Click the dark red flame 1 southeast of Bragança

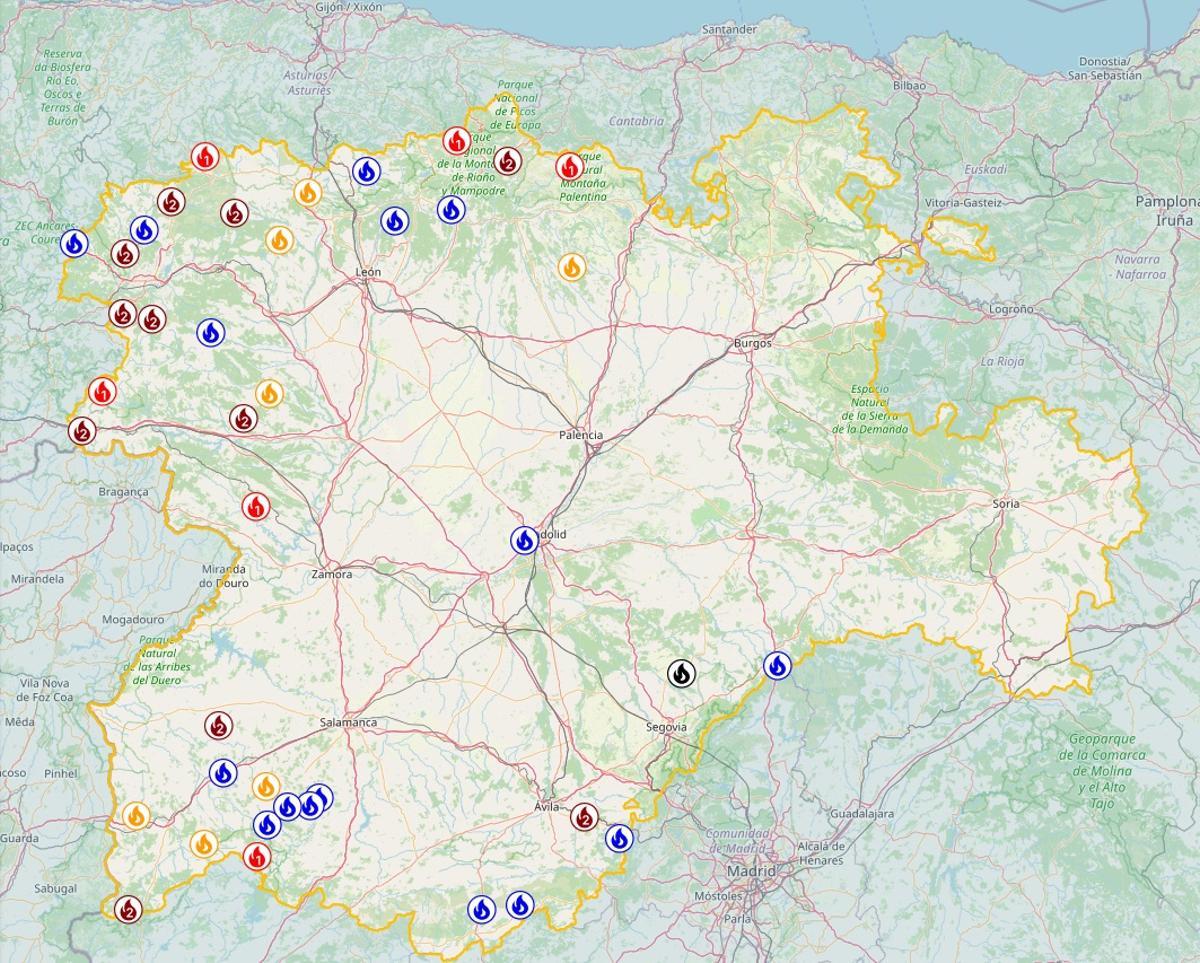pos(254,508)
